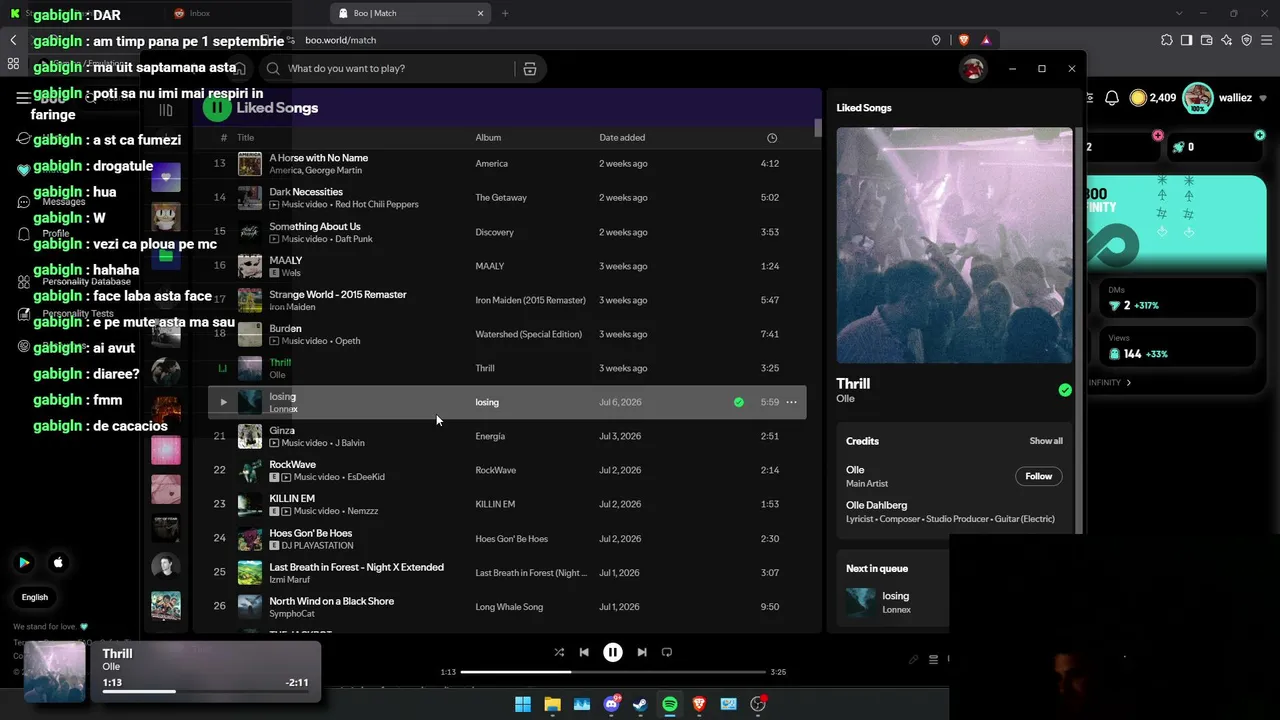Image resolution: width=1280 pixels, height=720 pixels.
Task: Toggle liked checkmark on the 'losing' row
Action: (x=739, y=402)
